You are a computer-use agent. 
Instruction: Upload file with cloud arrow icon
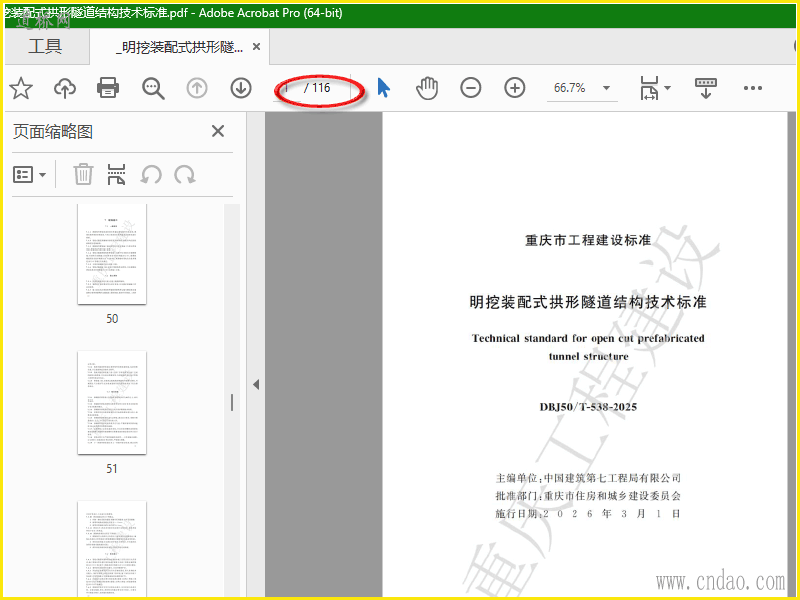pos(65,88)
